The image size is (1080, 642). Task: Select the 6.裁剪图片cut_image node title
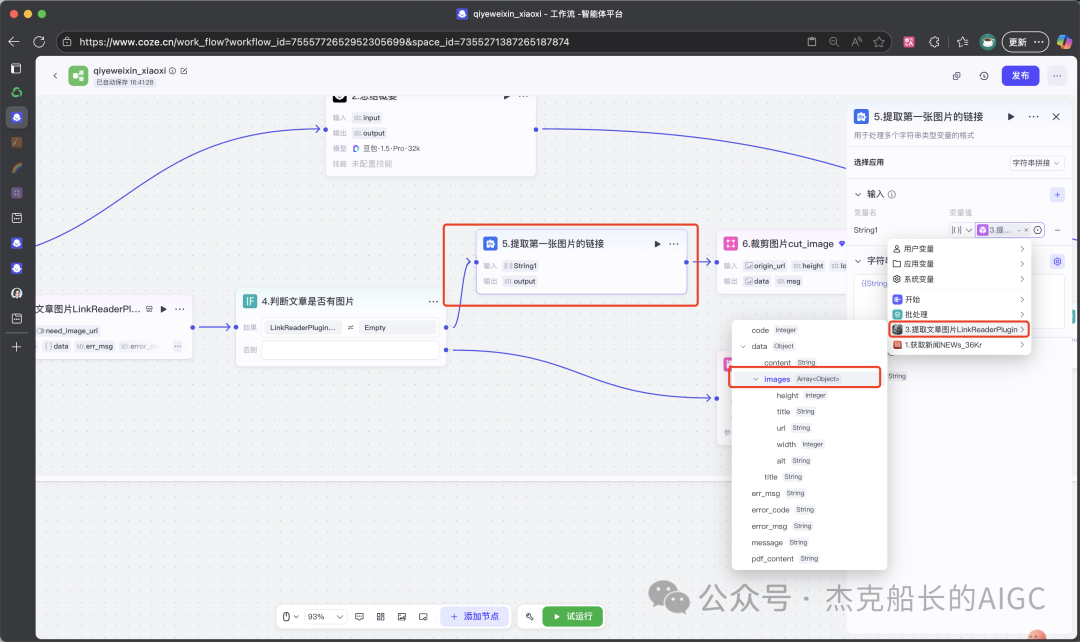[788, 244]
